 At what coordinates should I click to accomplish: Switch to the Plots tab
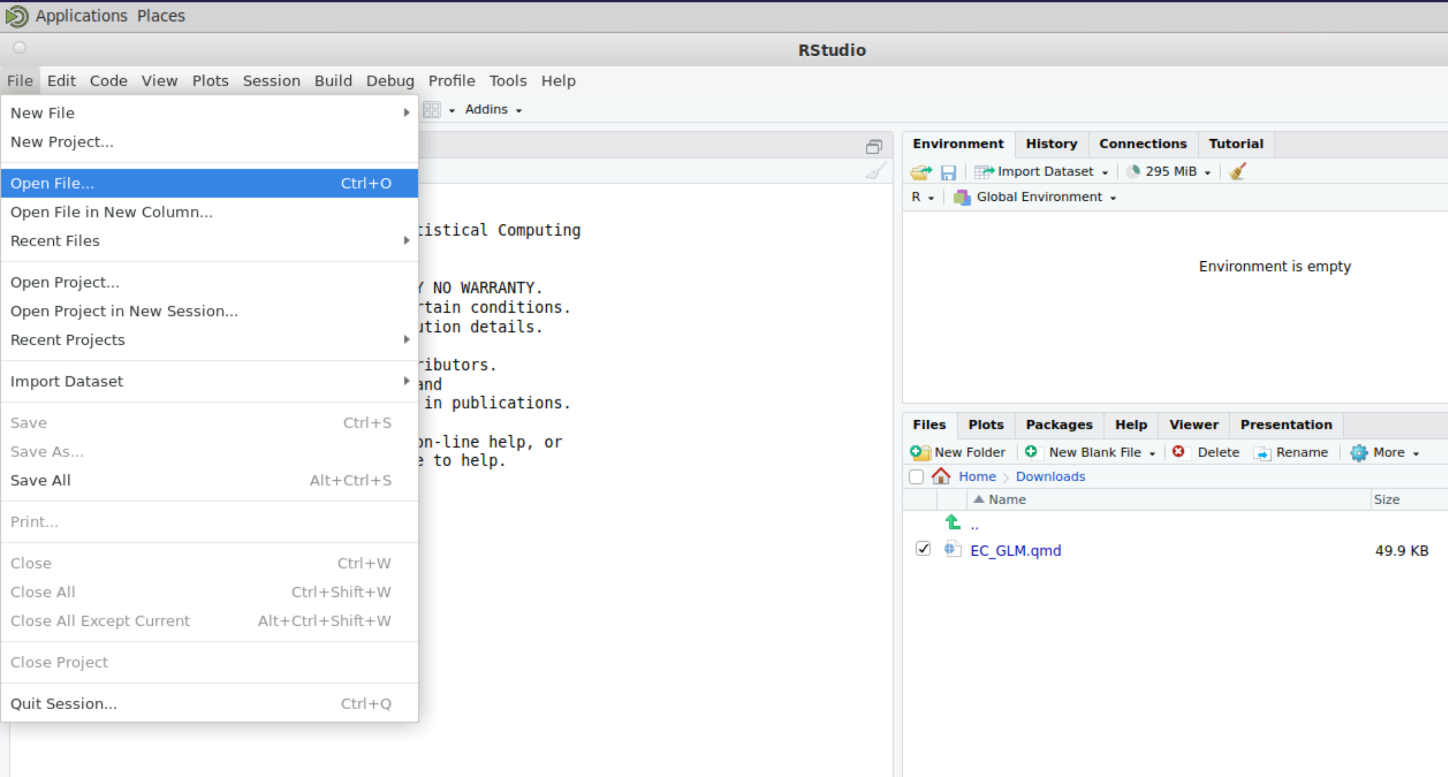(x=986, y=425)
